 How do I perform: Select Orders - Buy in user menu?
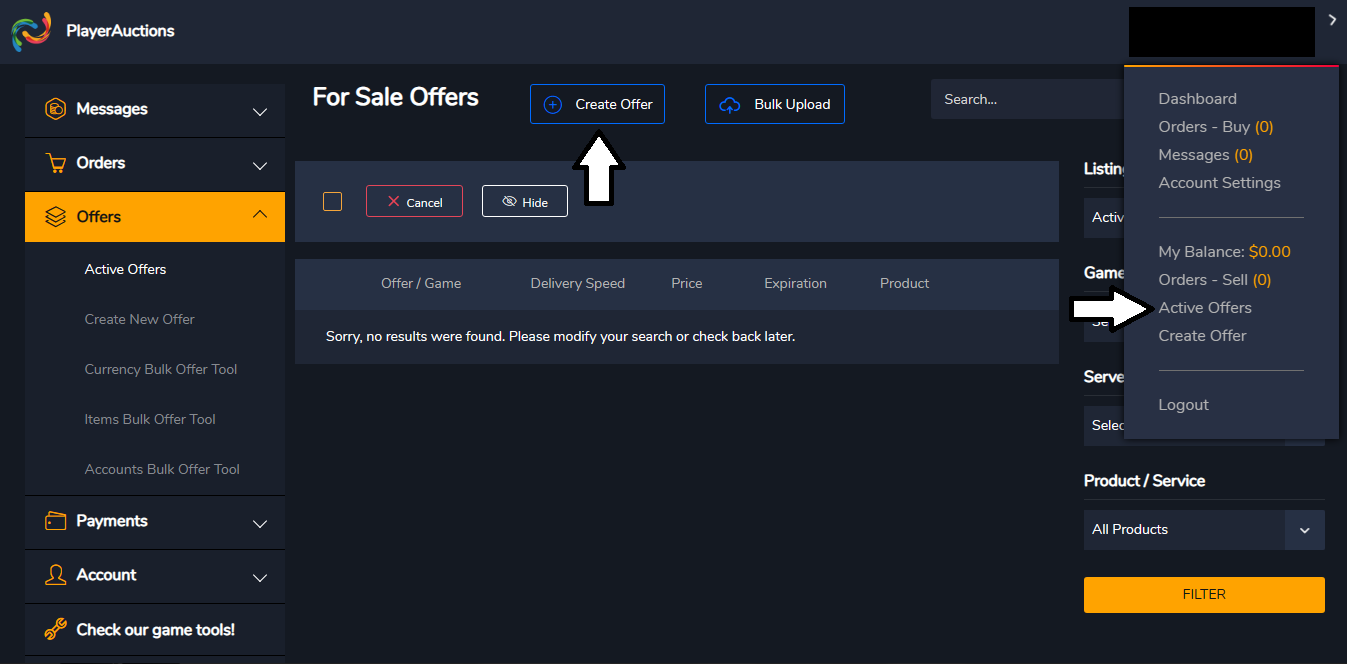coord(1216,127)
